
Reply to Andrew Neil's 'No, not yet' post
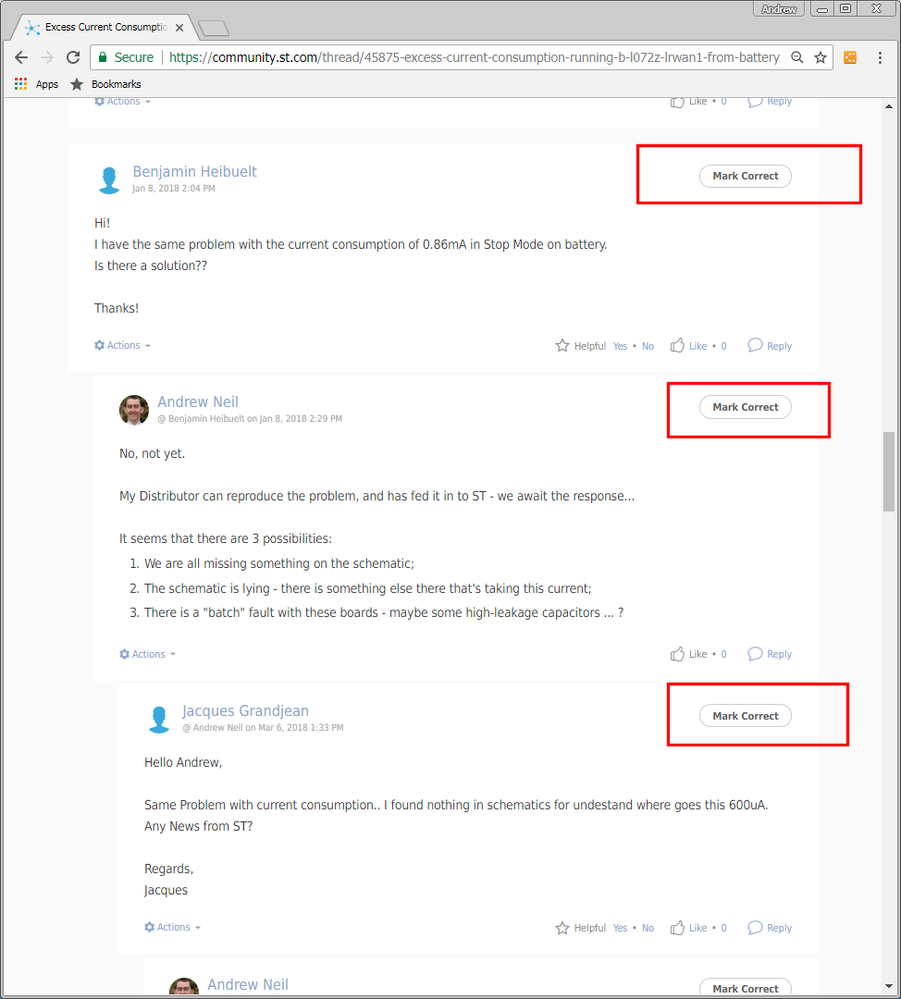770,654
